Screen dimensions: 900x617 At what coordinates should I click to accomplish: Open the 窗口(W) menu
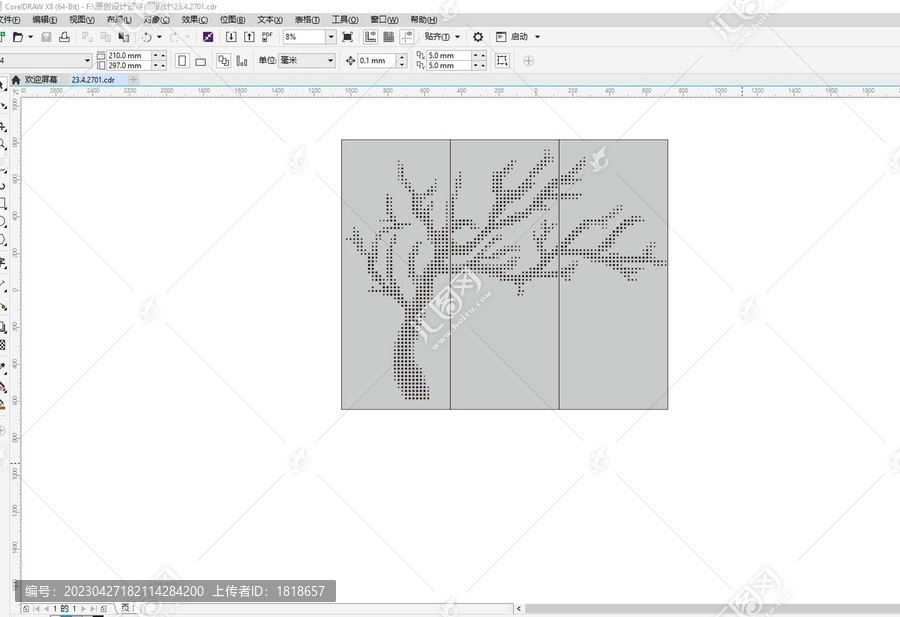(384, 20)
